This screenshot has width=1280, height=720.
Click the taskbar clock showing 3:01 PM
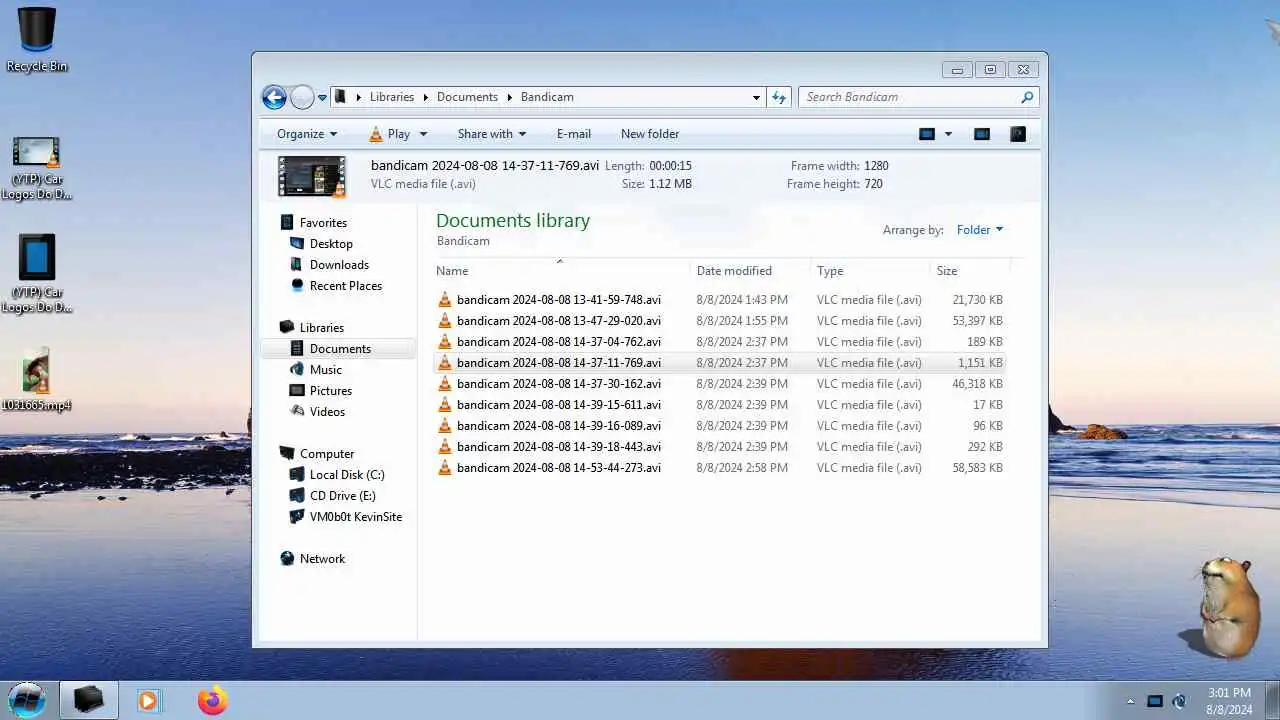point(1229,700)
